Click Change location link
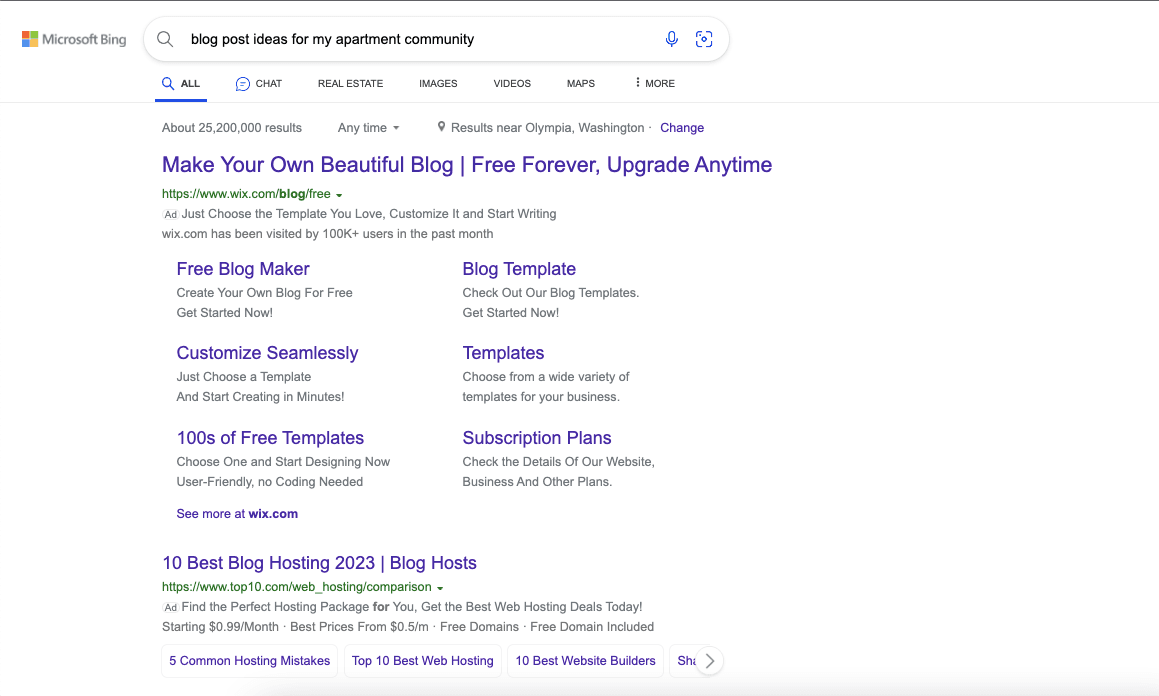Image resolution: width=1159 pixels, height=696 pixels. coord(682,128)
